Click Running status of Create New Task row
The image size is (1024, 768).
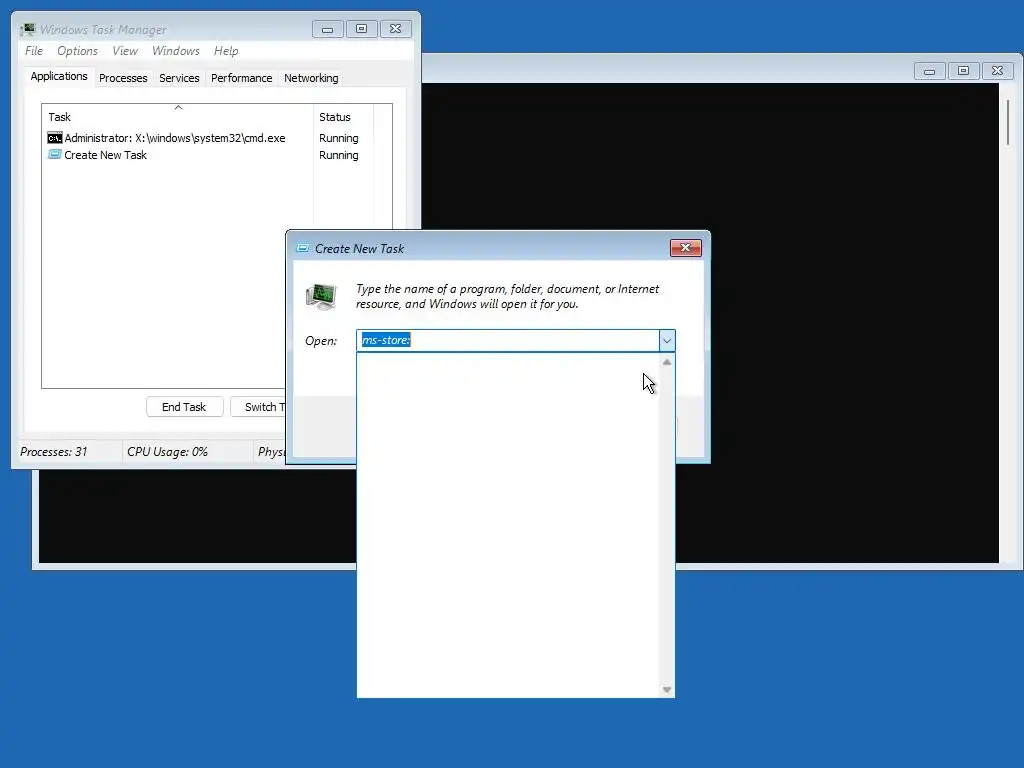click(338, 155)
